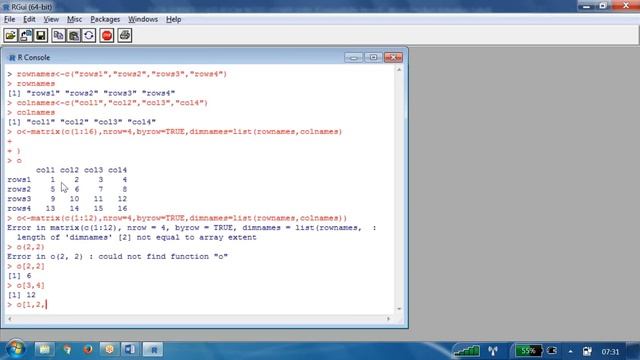The image size is (640, 360).
Task: Open the View menu
Action: pos(51,19)
